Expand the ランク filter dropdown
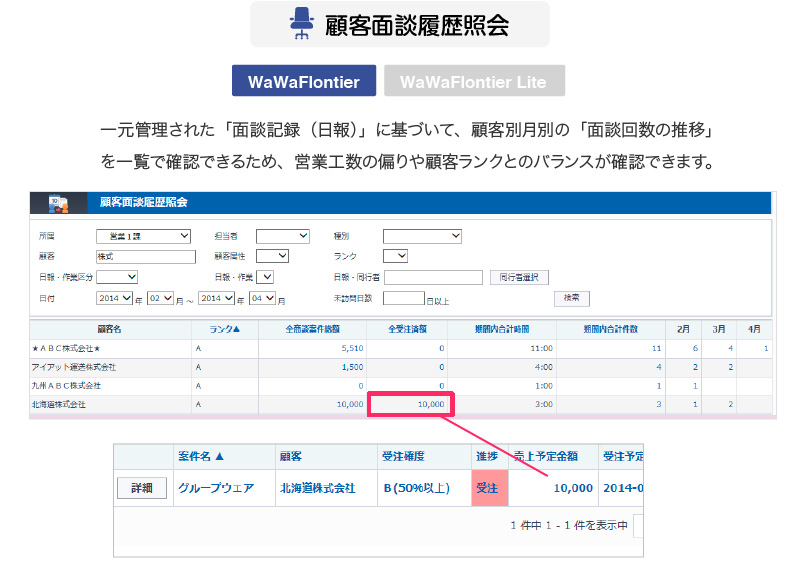Screen dimensions: 800x563 pos(395,256)
